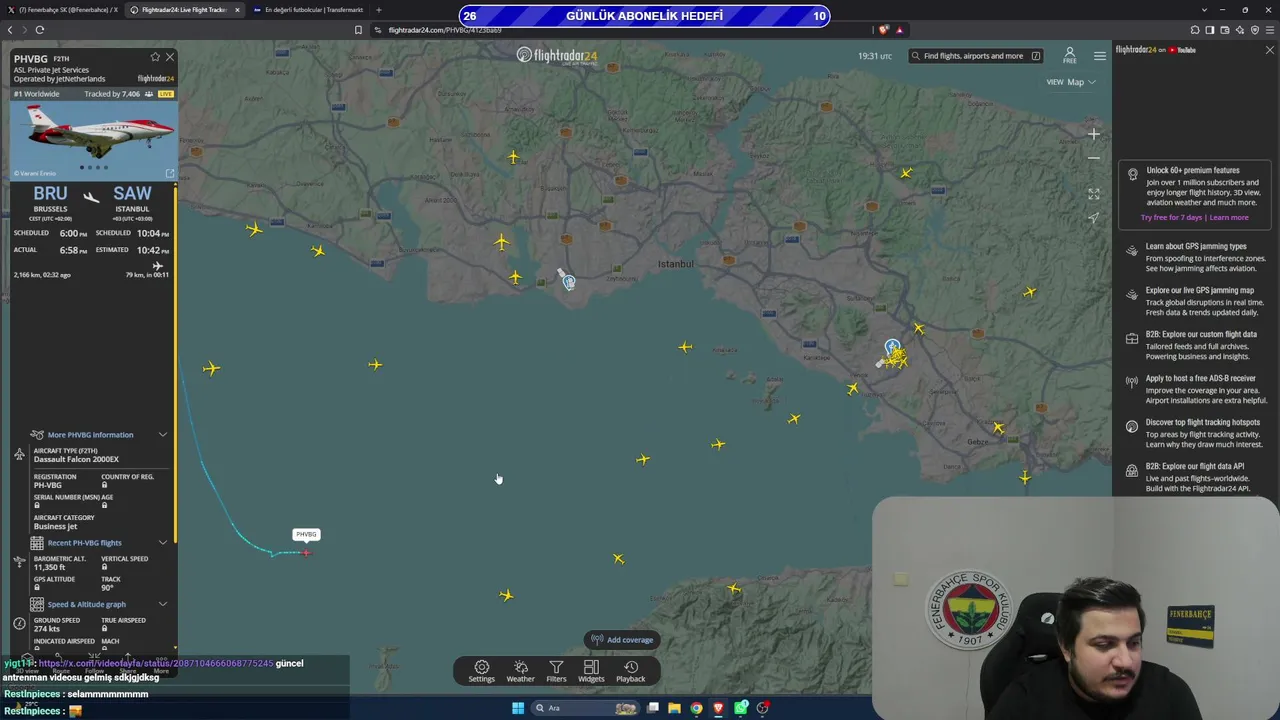Image resolution: width=1280 pixels, height=720 pixels.
Task: Click the Istanbul Airport pin near Bakırköy
Action: tap(569, 282)
